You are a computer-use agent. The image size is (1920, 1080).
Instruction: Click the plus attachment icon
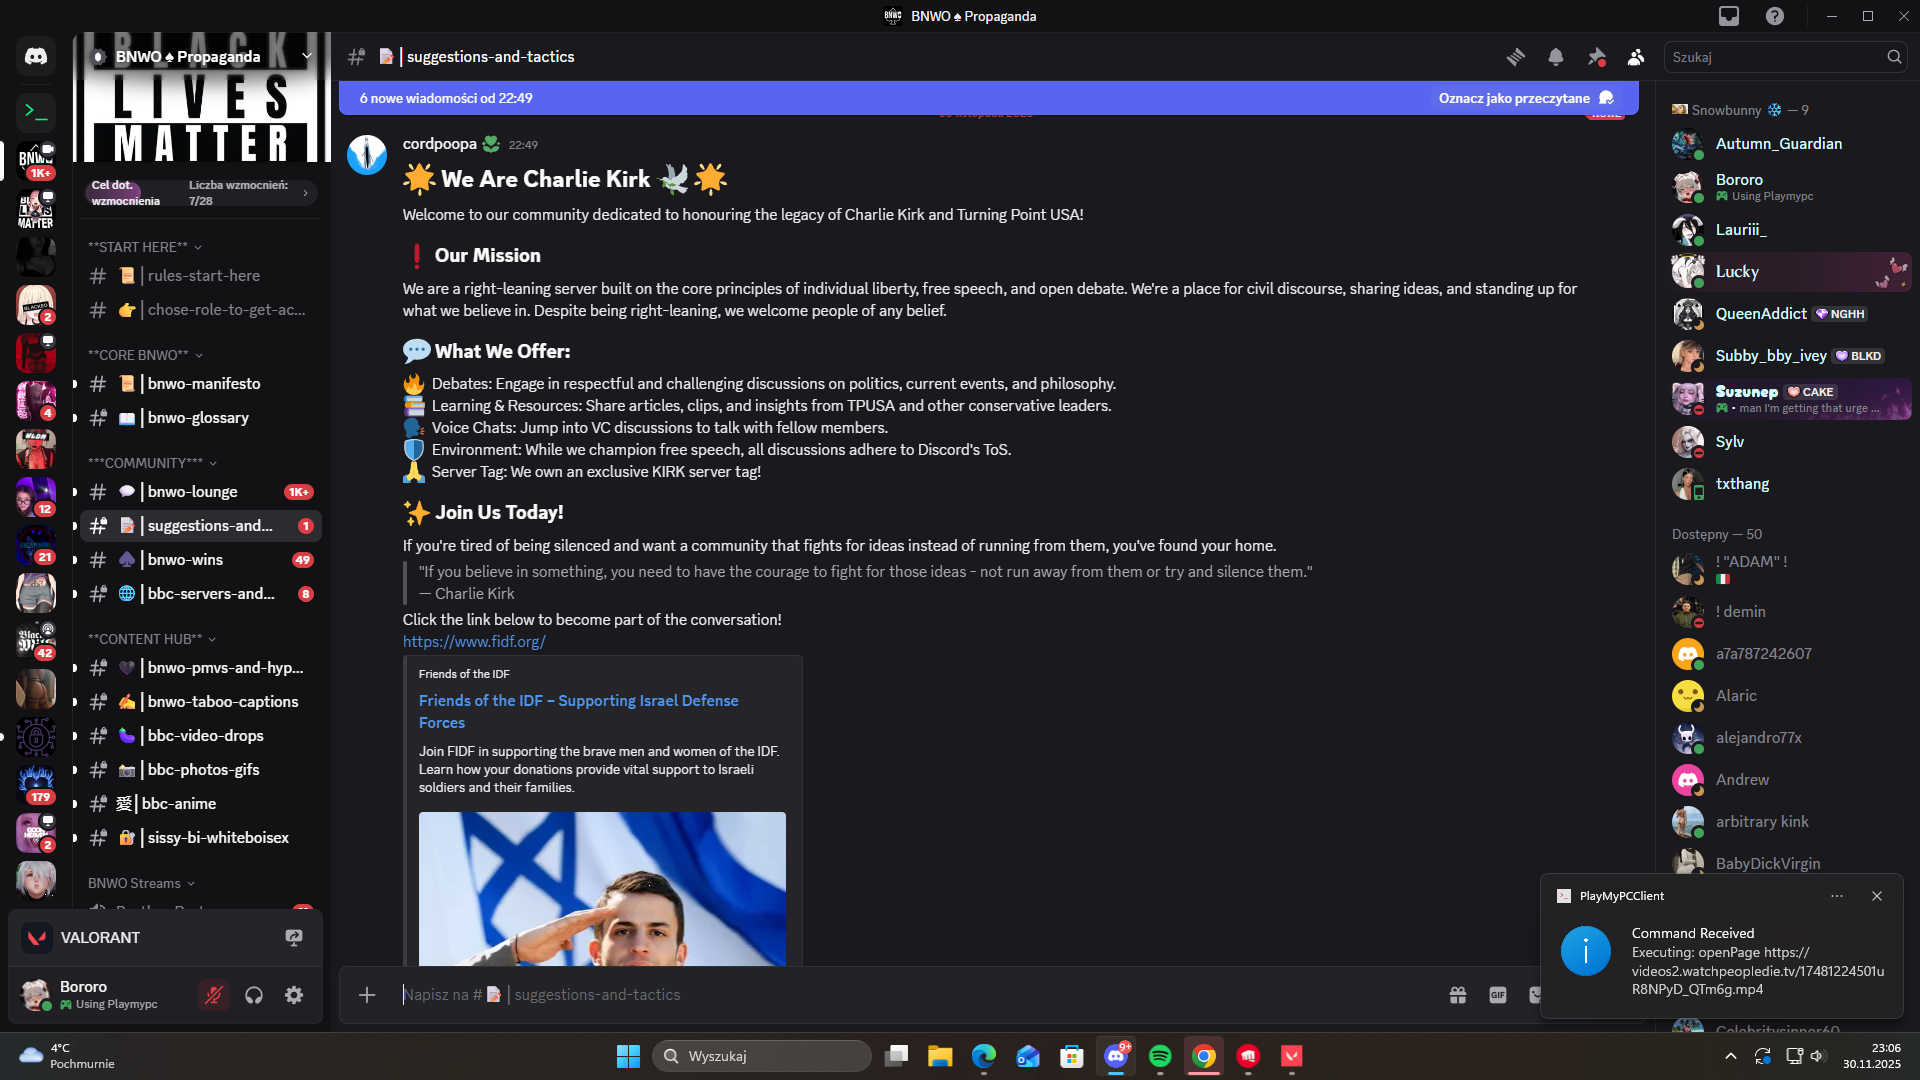click(367, 995)
